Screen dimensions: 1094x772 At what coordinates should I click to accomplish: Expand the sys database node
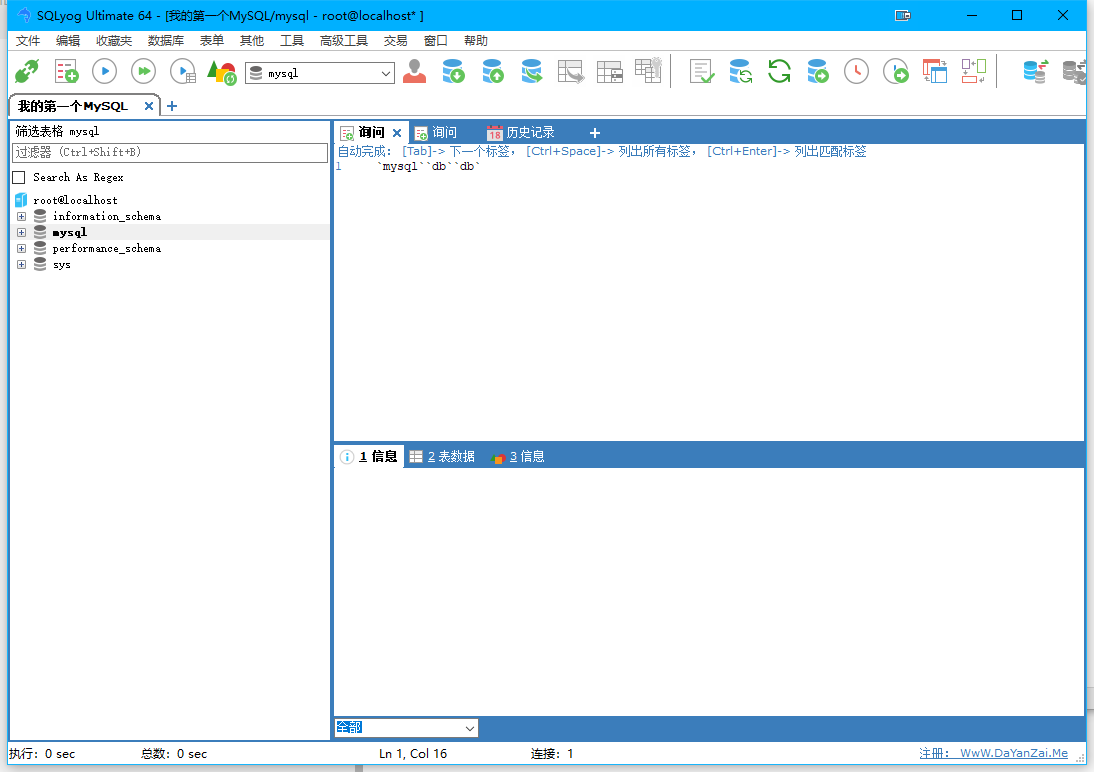22,265
